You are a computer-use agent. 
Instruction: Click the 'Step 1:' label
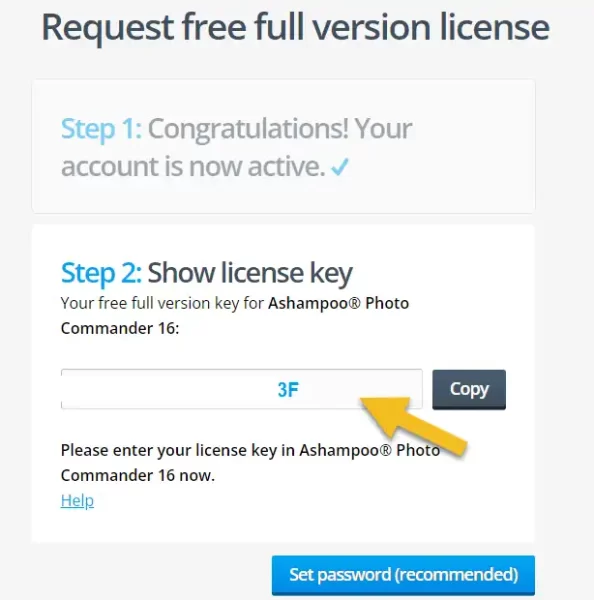101,129
